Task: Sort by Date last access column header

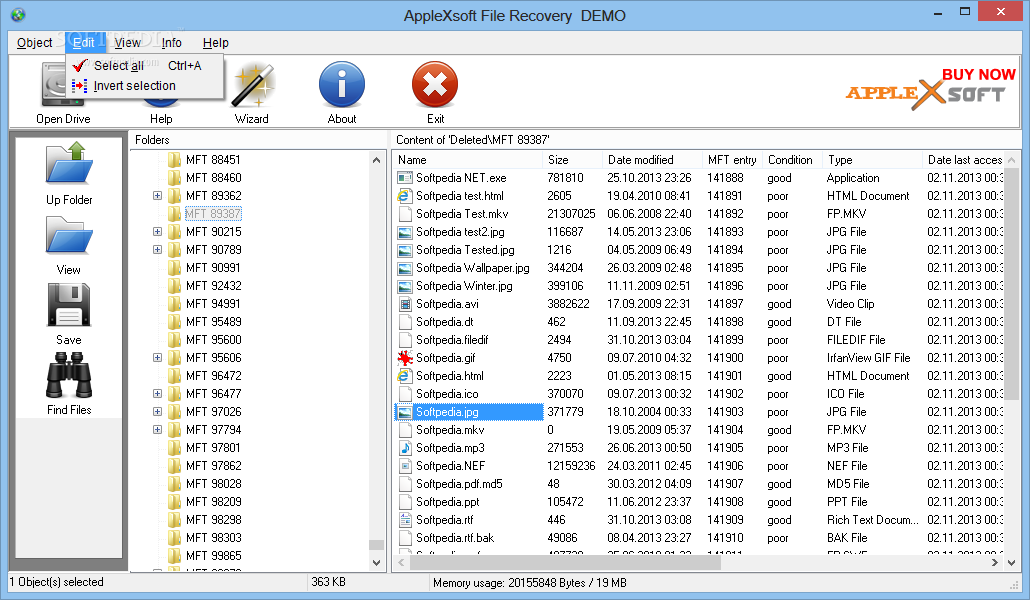Action: click(x=964, y=160)
